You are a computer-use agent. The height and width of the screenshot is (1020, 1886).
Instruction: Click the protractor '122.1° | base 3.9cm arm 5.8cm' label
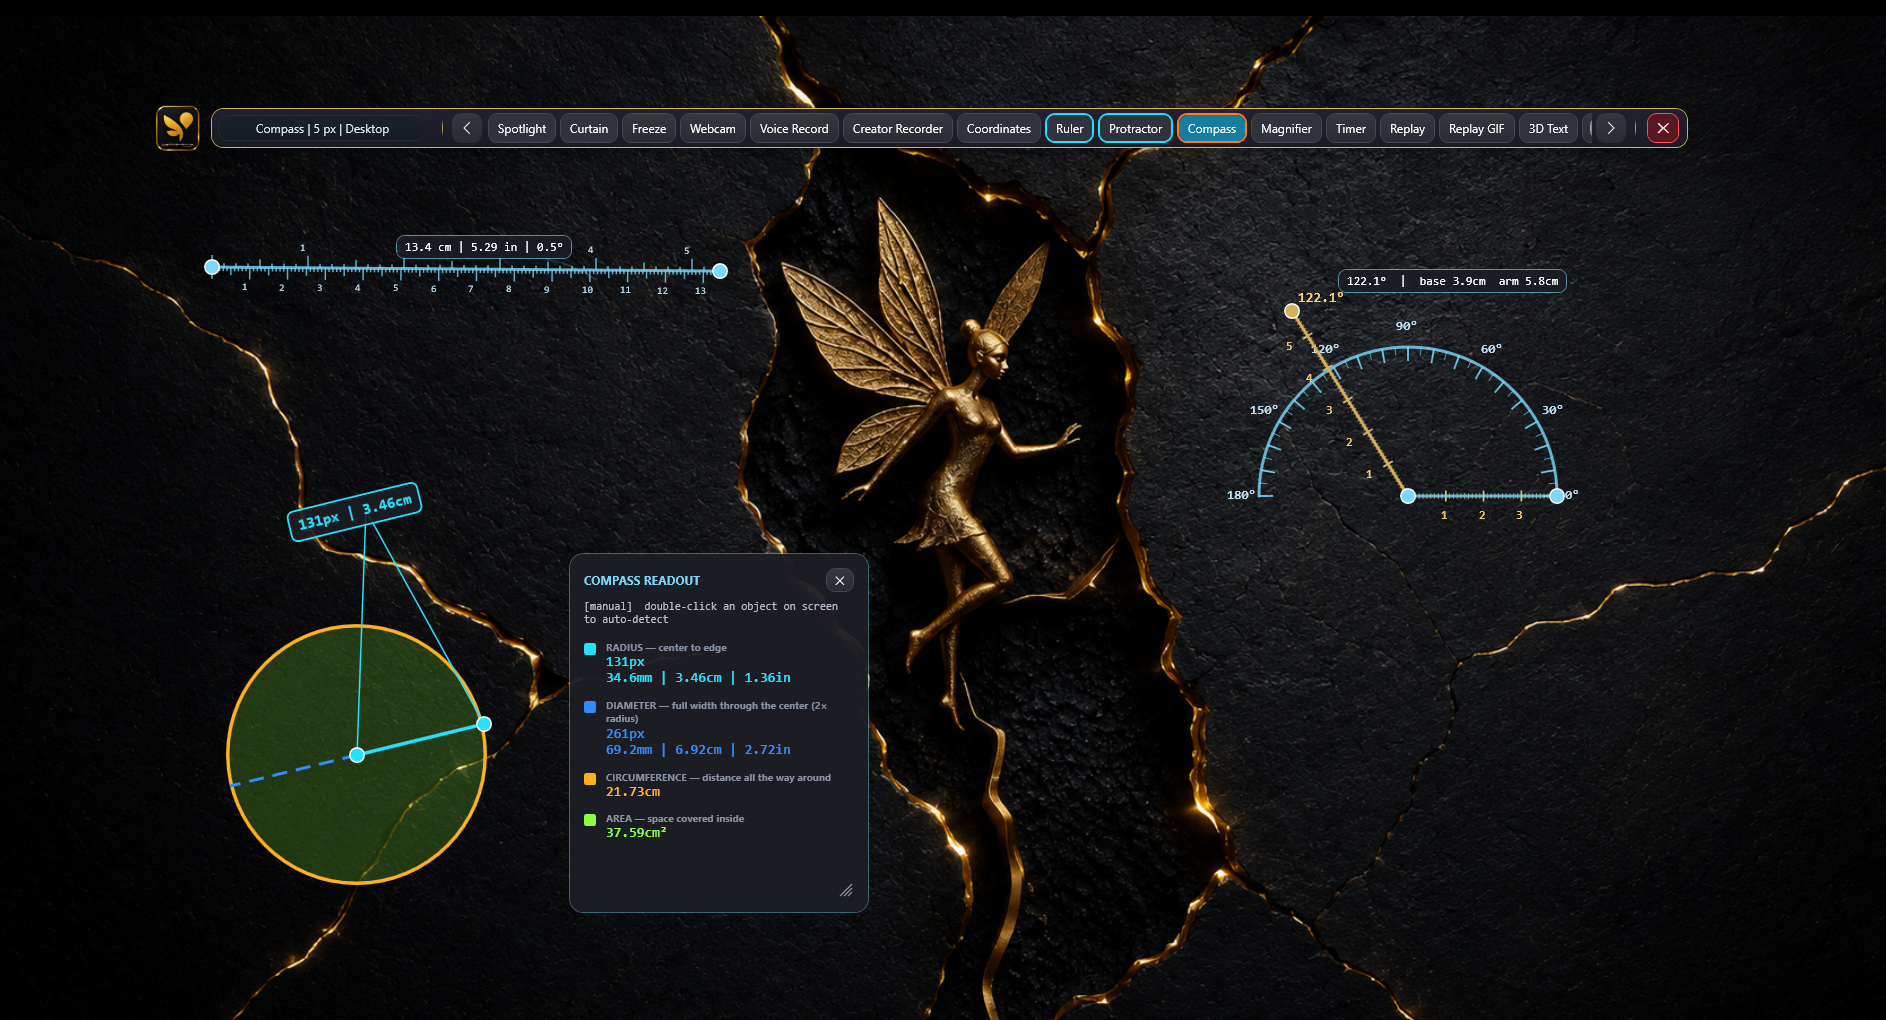1452,281
